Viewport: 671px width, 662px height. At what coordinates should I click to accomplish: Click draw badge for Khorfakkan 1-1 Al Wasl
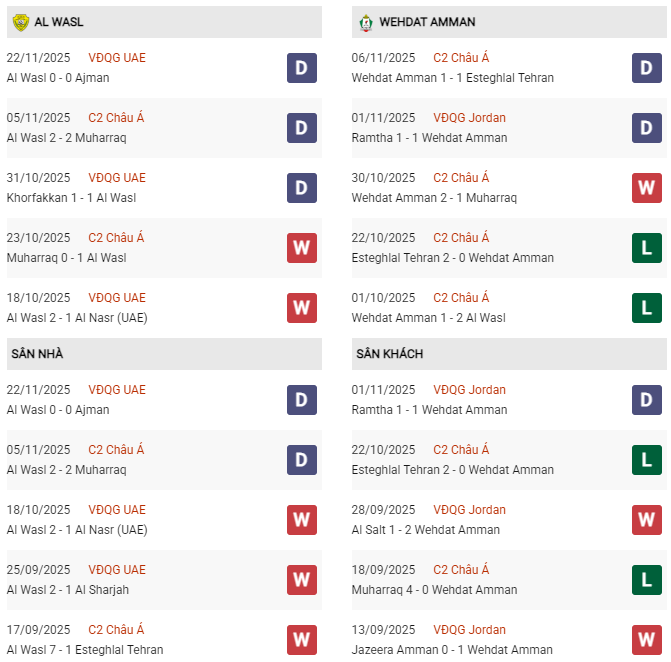[301, 188]
